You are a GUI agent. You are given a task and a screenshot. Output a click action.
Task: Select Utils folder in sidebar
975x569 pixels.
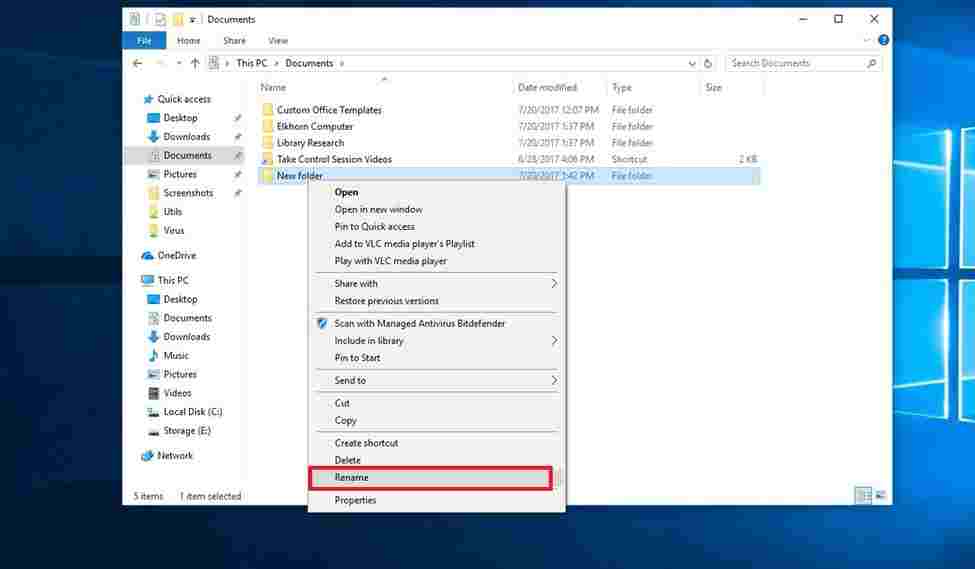tap(172, 211)
